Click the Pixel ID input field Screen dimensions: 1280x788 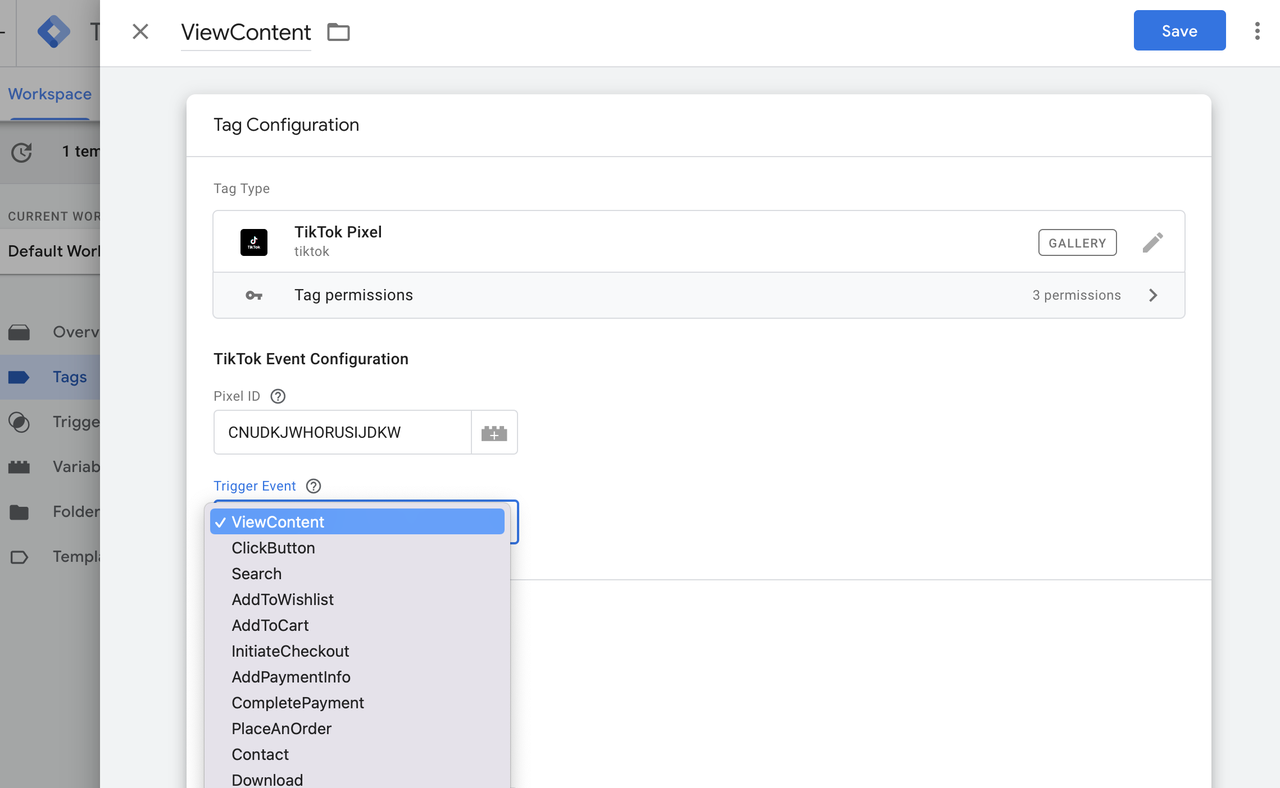342,433
